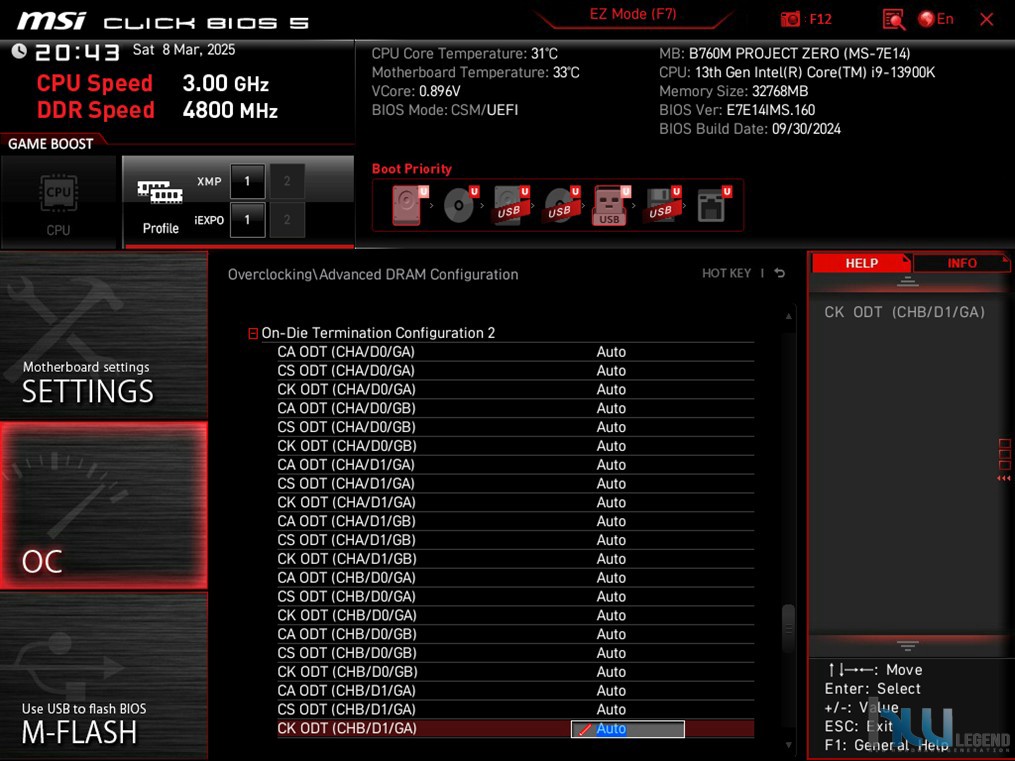Select the CA ODT (CHA/D1/GB) row
The image size is (1015, 761).
515,521
